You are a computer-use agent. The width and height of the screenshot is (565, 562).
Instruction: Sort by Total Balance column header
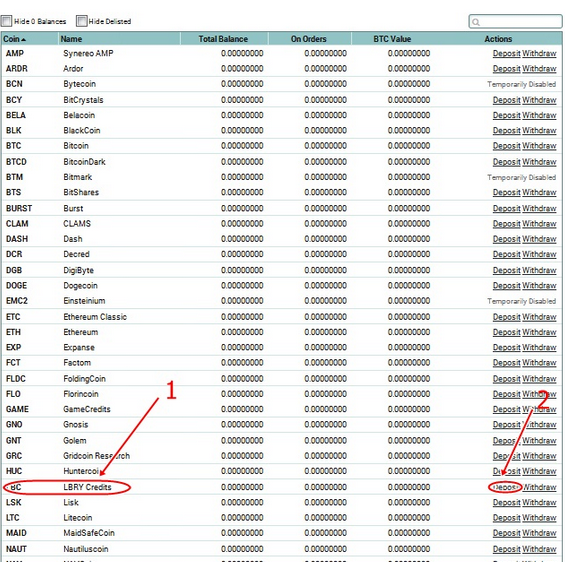[223, 39]
